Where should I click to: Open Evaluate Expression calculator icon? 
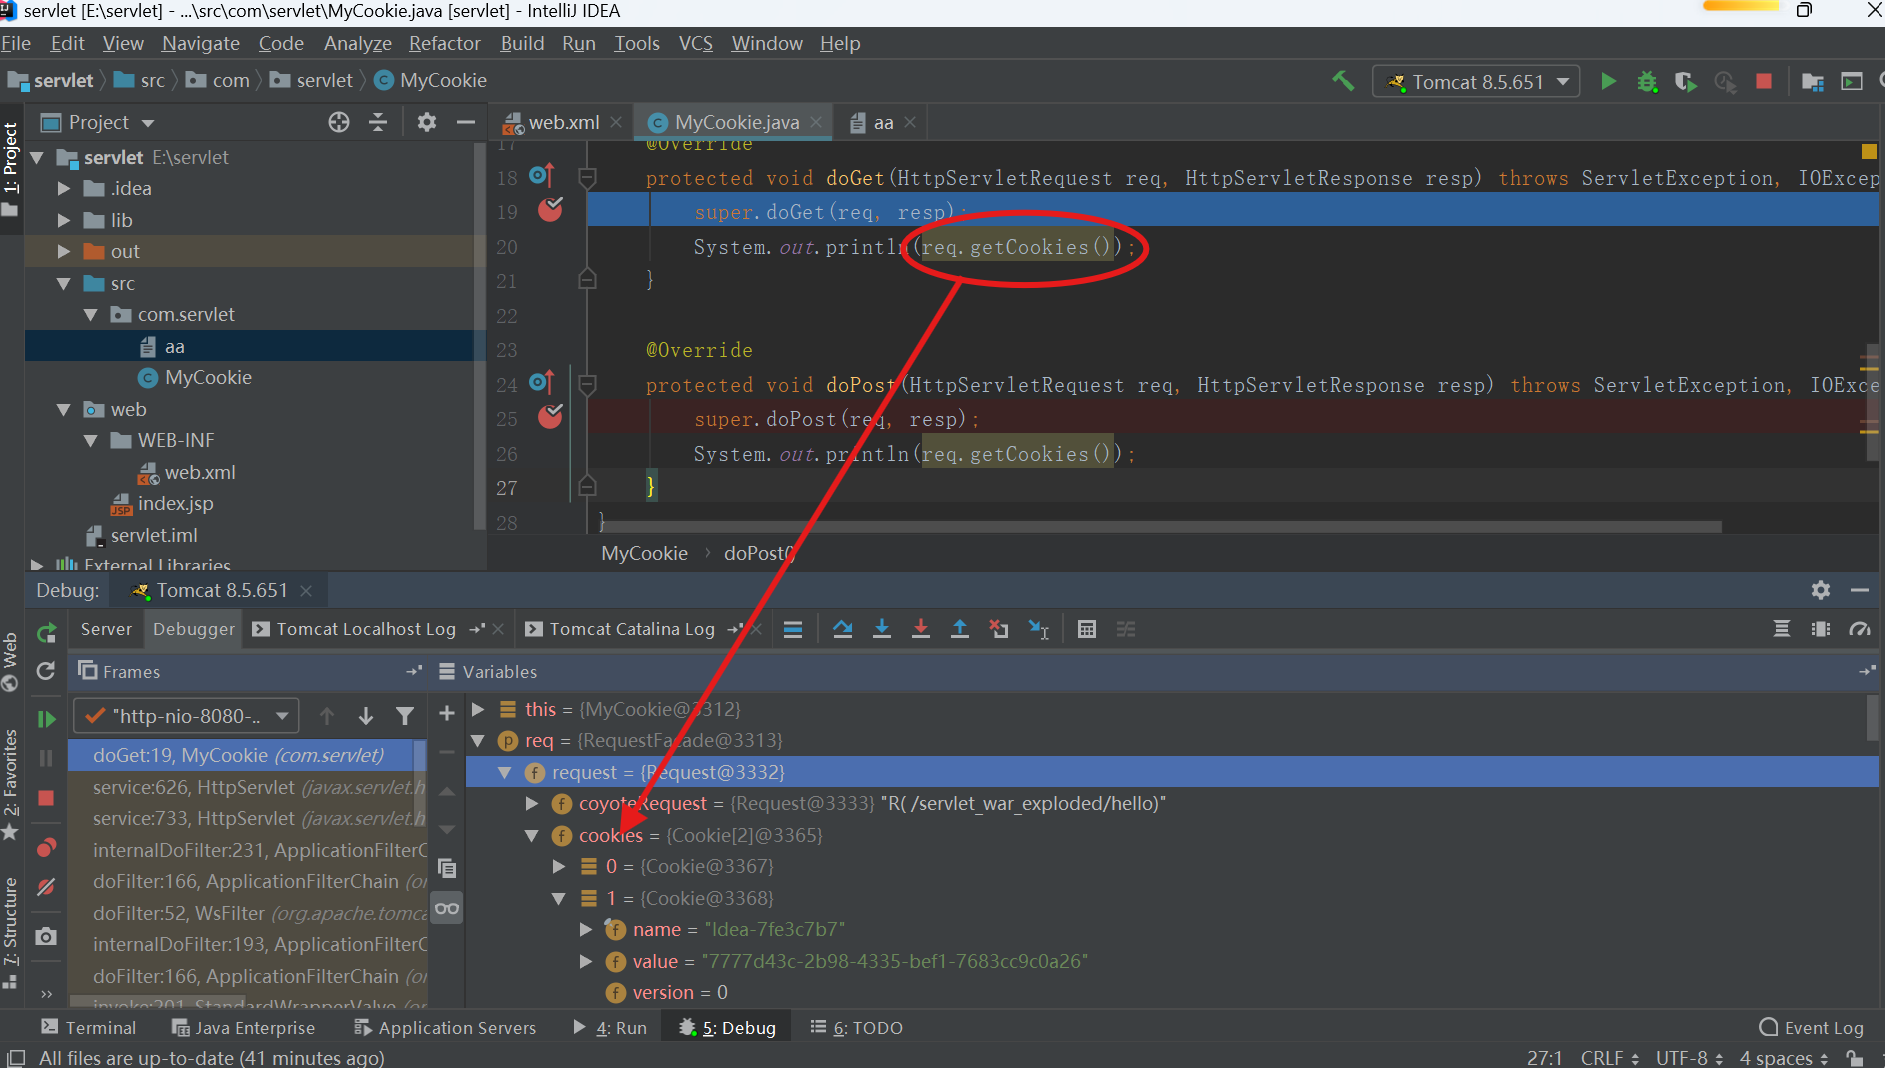tap(1087, 629)
